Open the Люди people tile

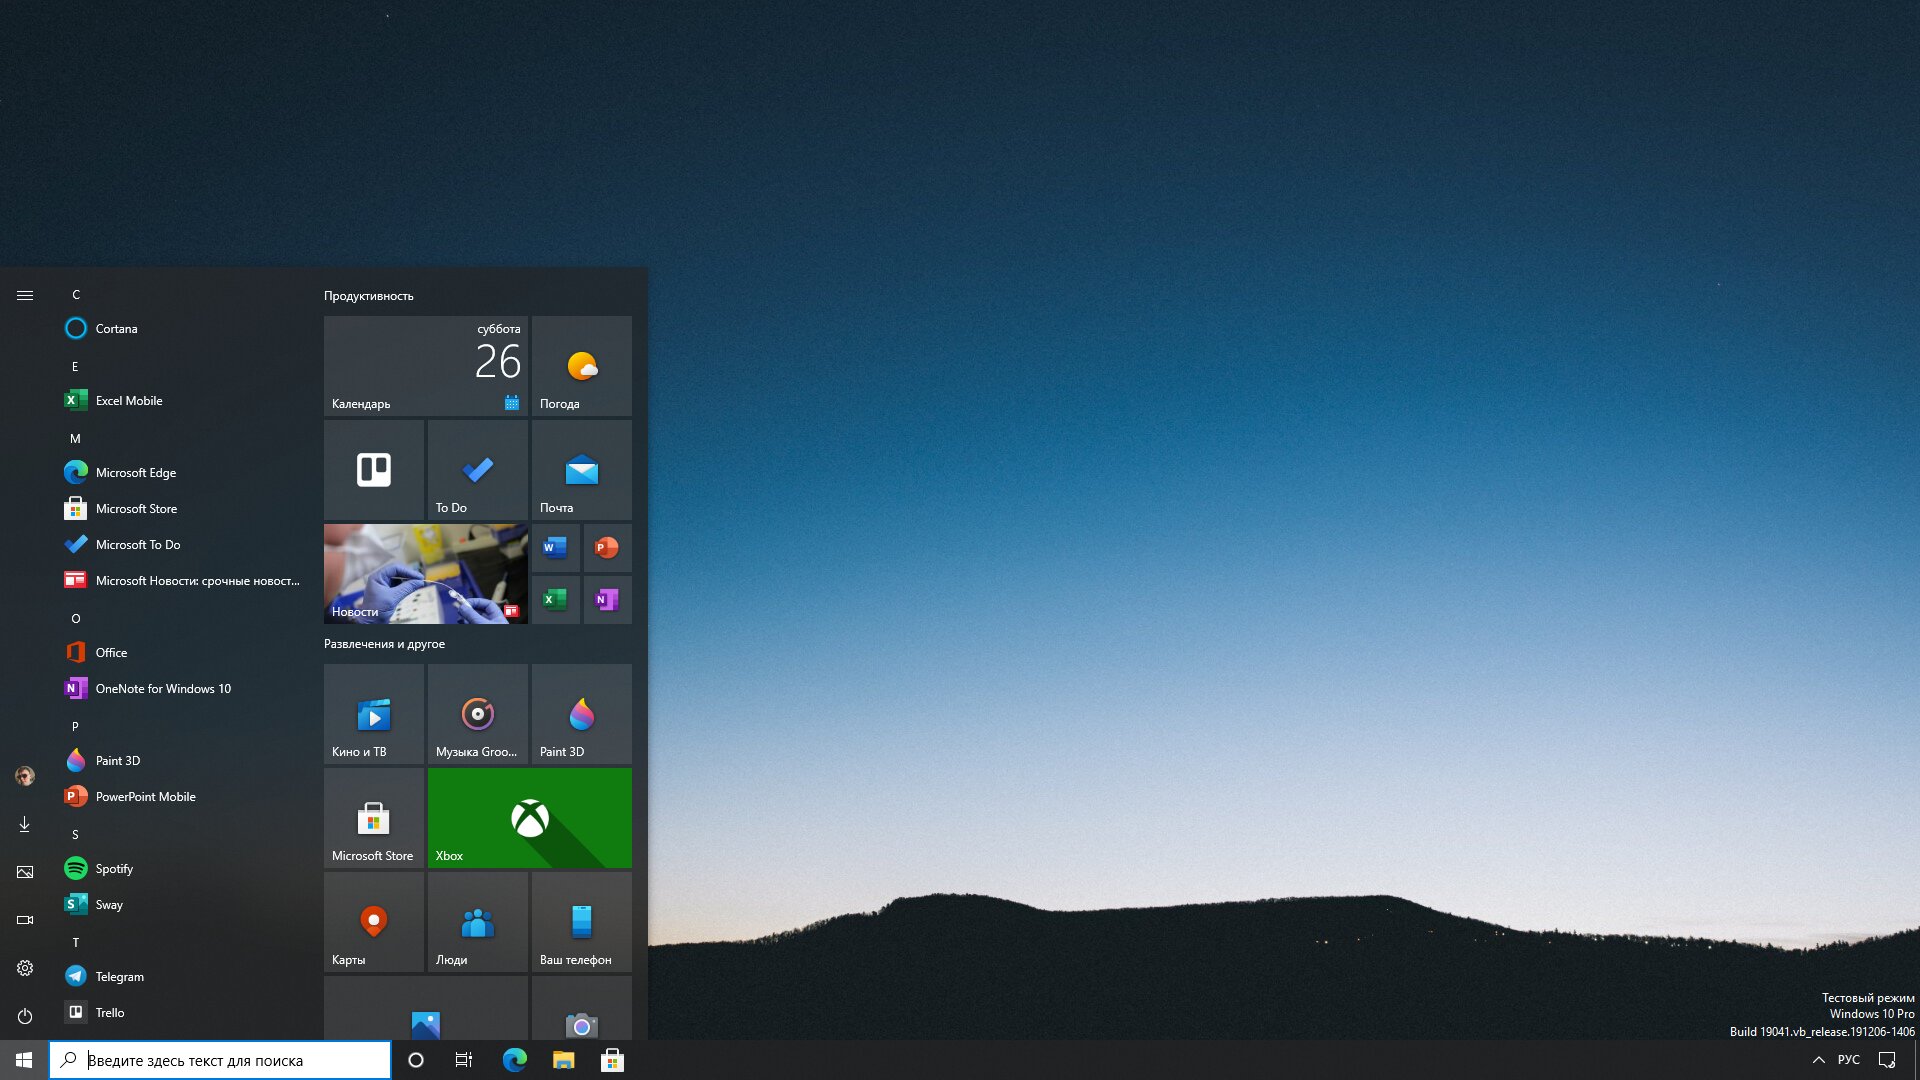tap(478, 922)
